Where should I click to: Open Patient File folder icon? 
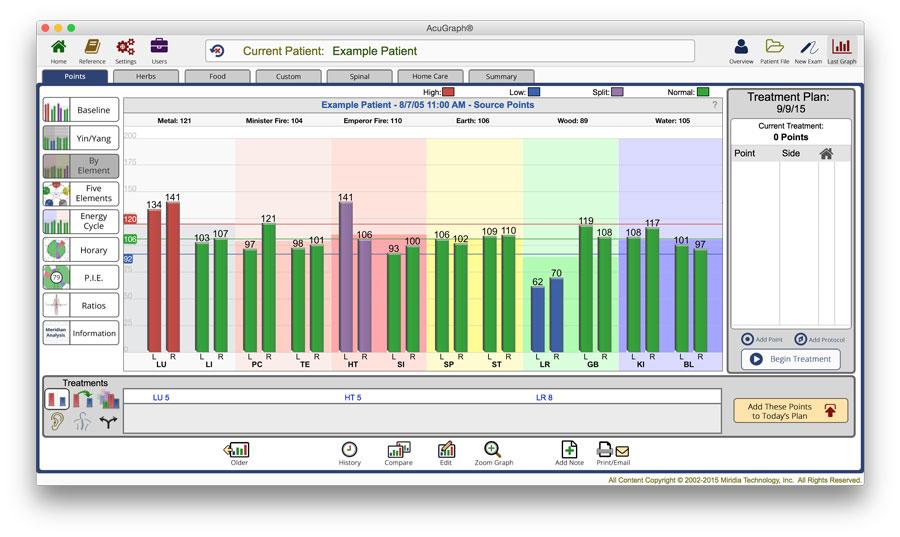774,47
